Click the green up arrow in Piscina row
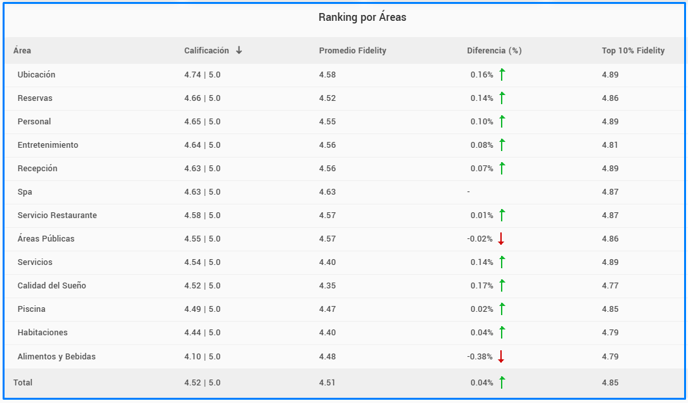Screen dimensions: 688x403 click(502, 310)
